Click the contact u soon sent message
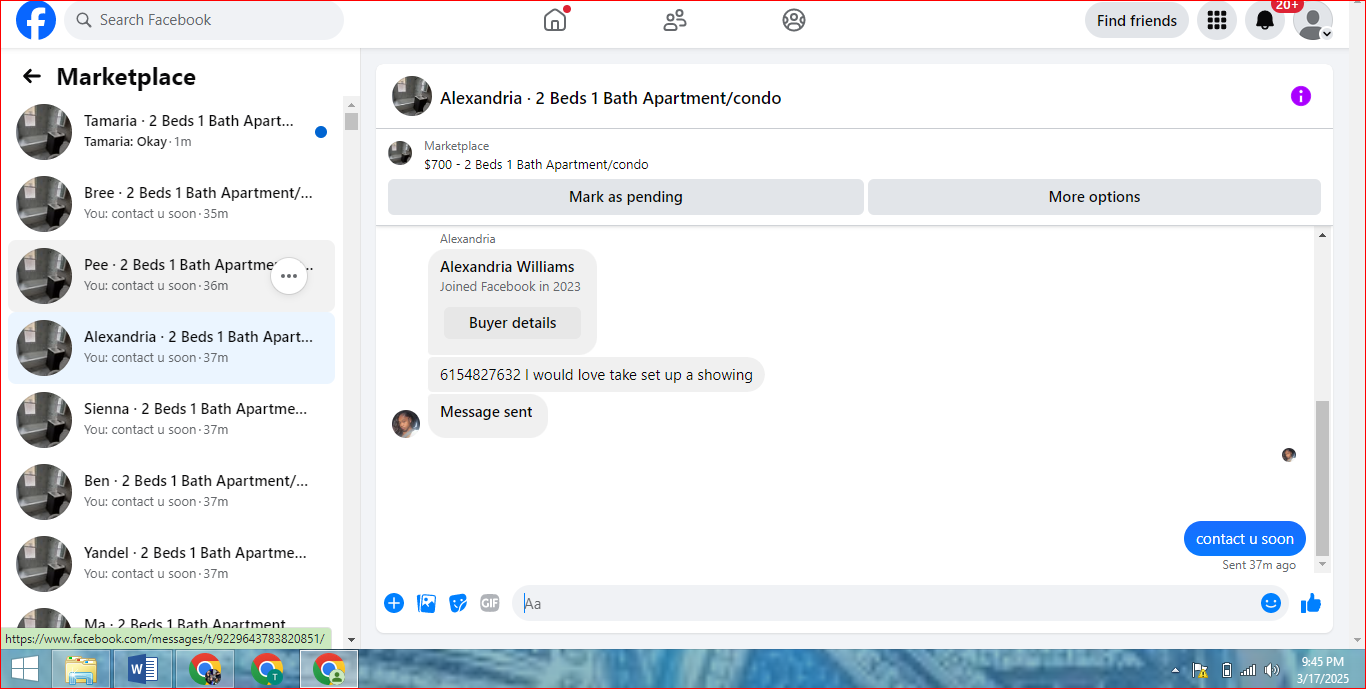 pos(1245,539)
